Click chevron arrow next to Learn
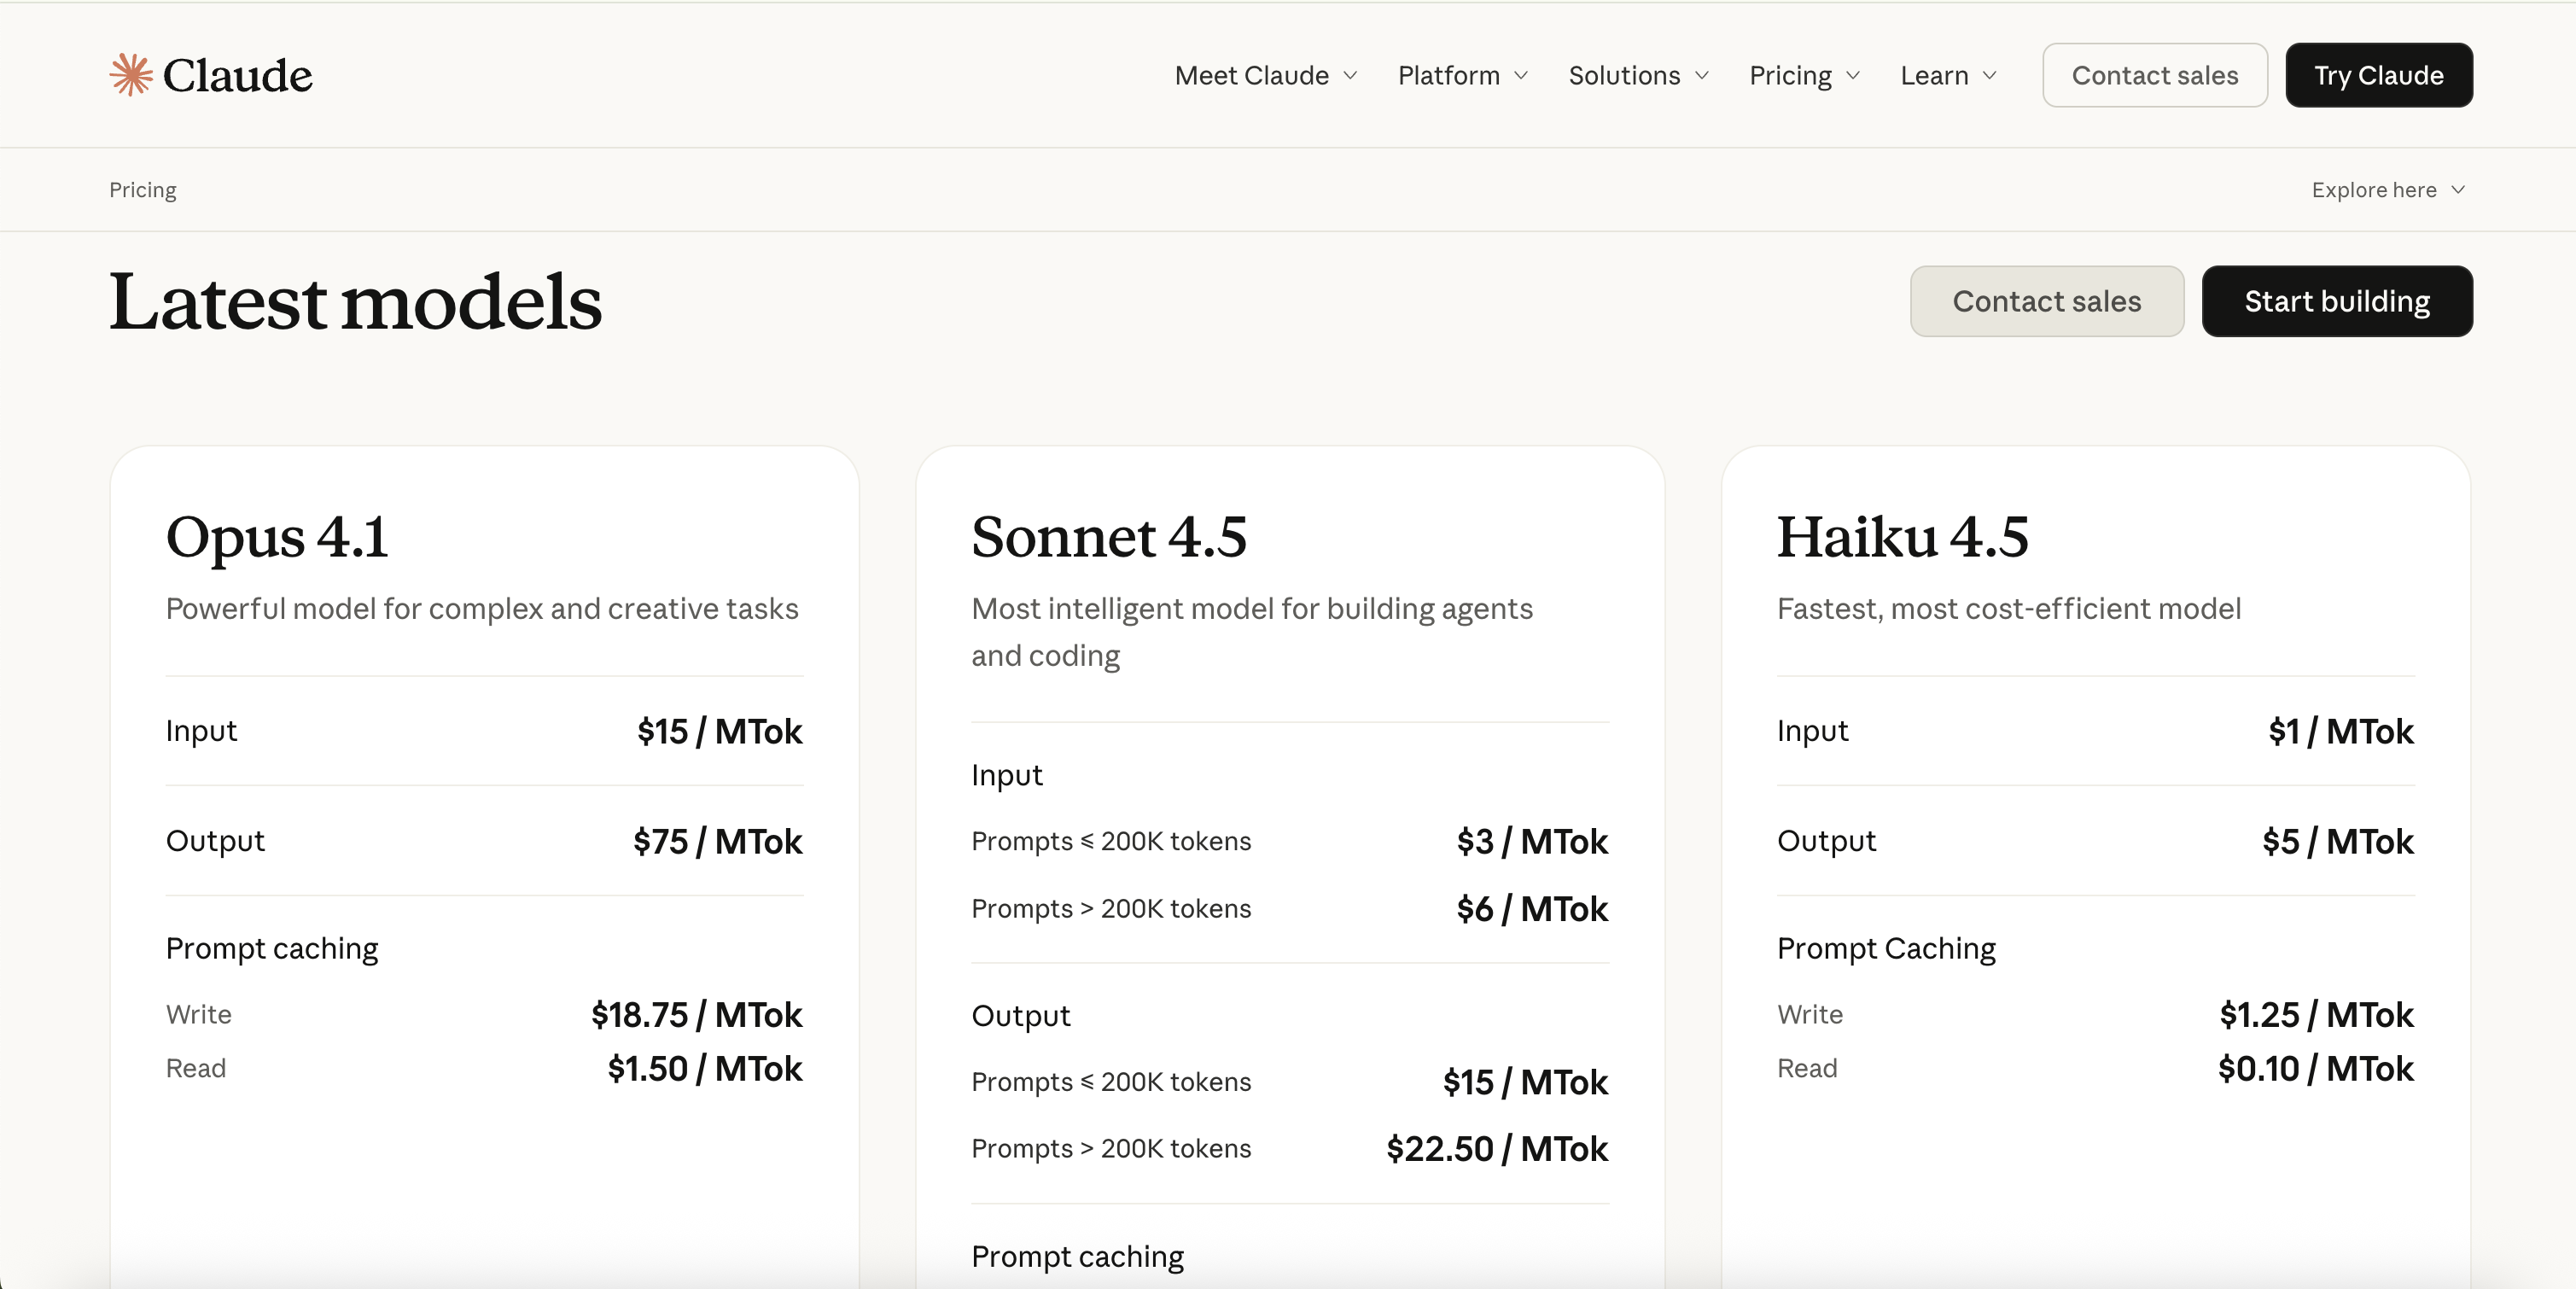2576x1289 pixels. click(1989, 76)
